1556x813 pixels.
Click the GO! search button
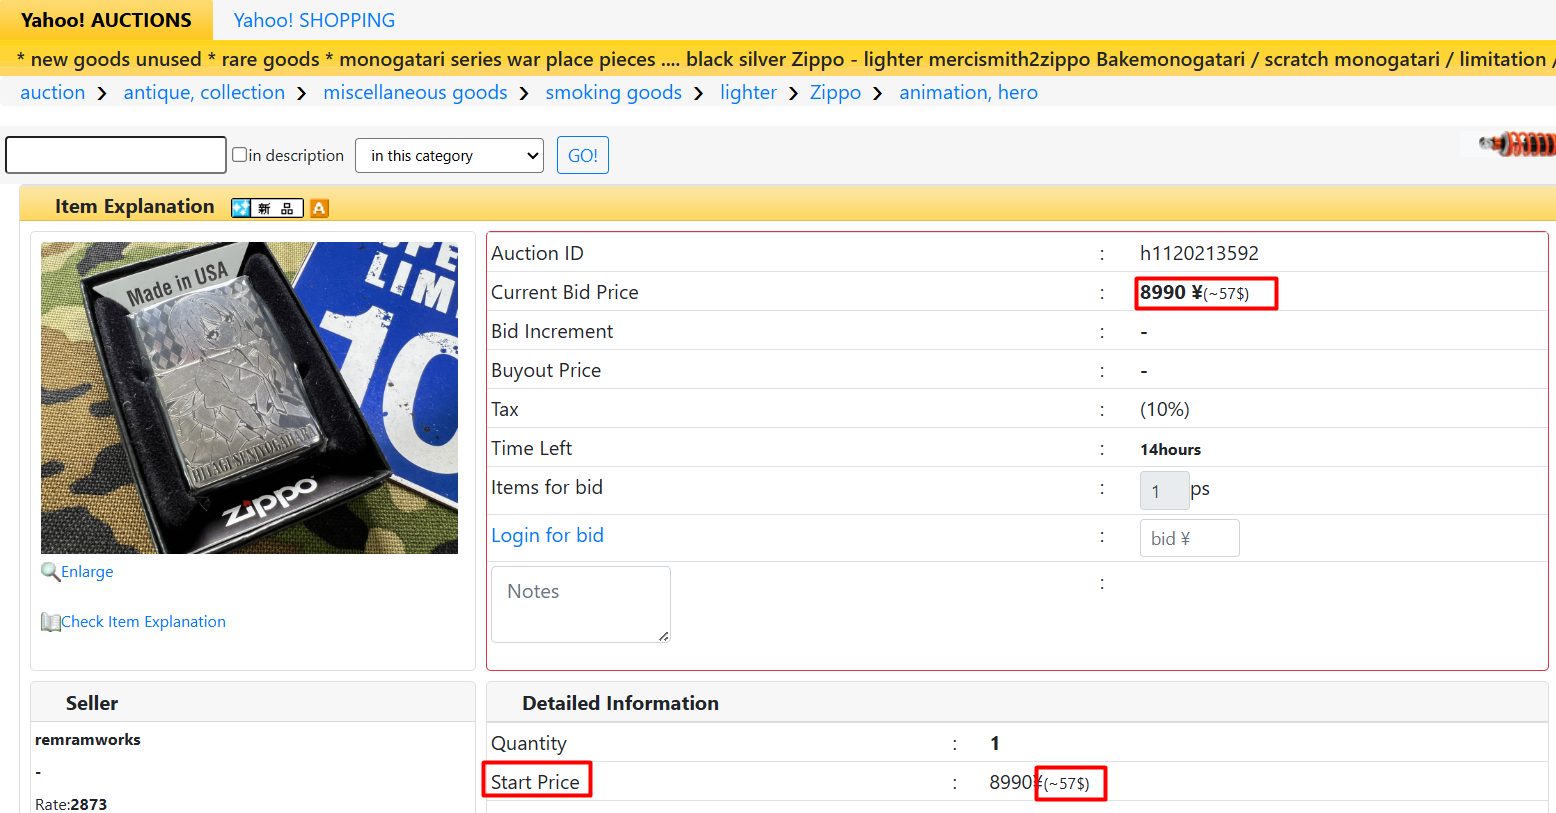pyautogui.click(x=583, y=156)
